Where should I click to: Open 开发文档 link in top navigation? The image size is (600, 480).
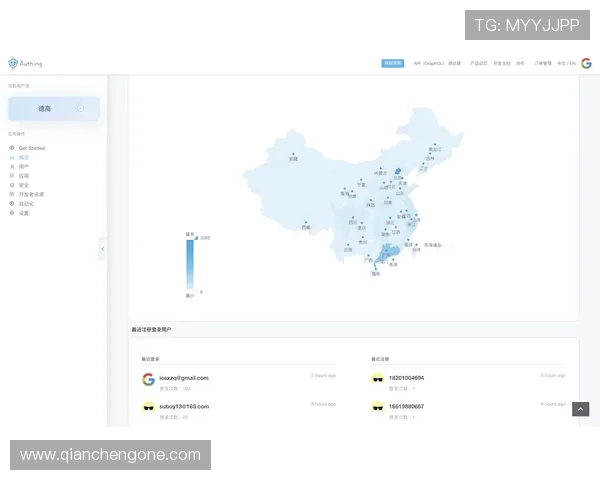pos(502,63)
